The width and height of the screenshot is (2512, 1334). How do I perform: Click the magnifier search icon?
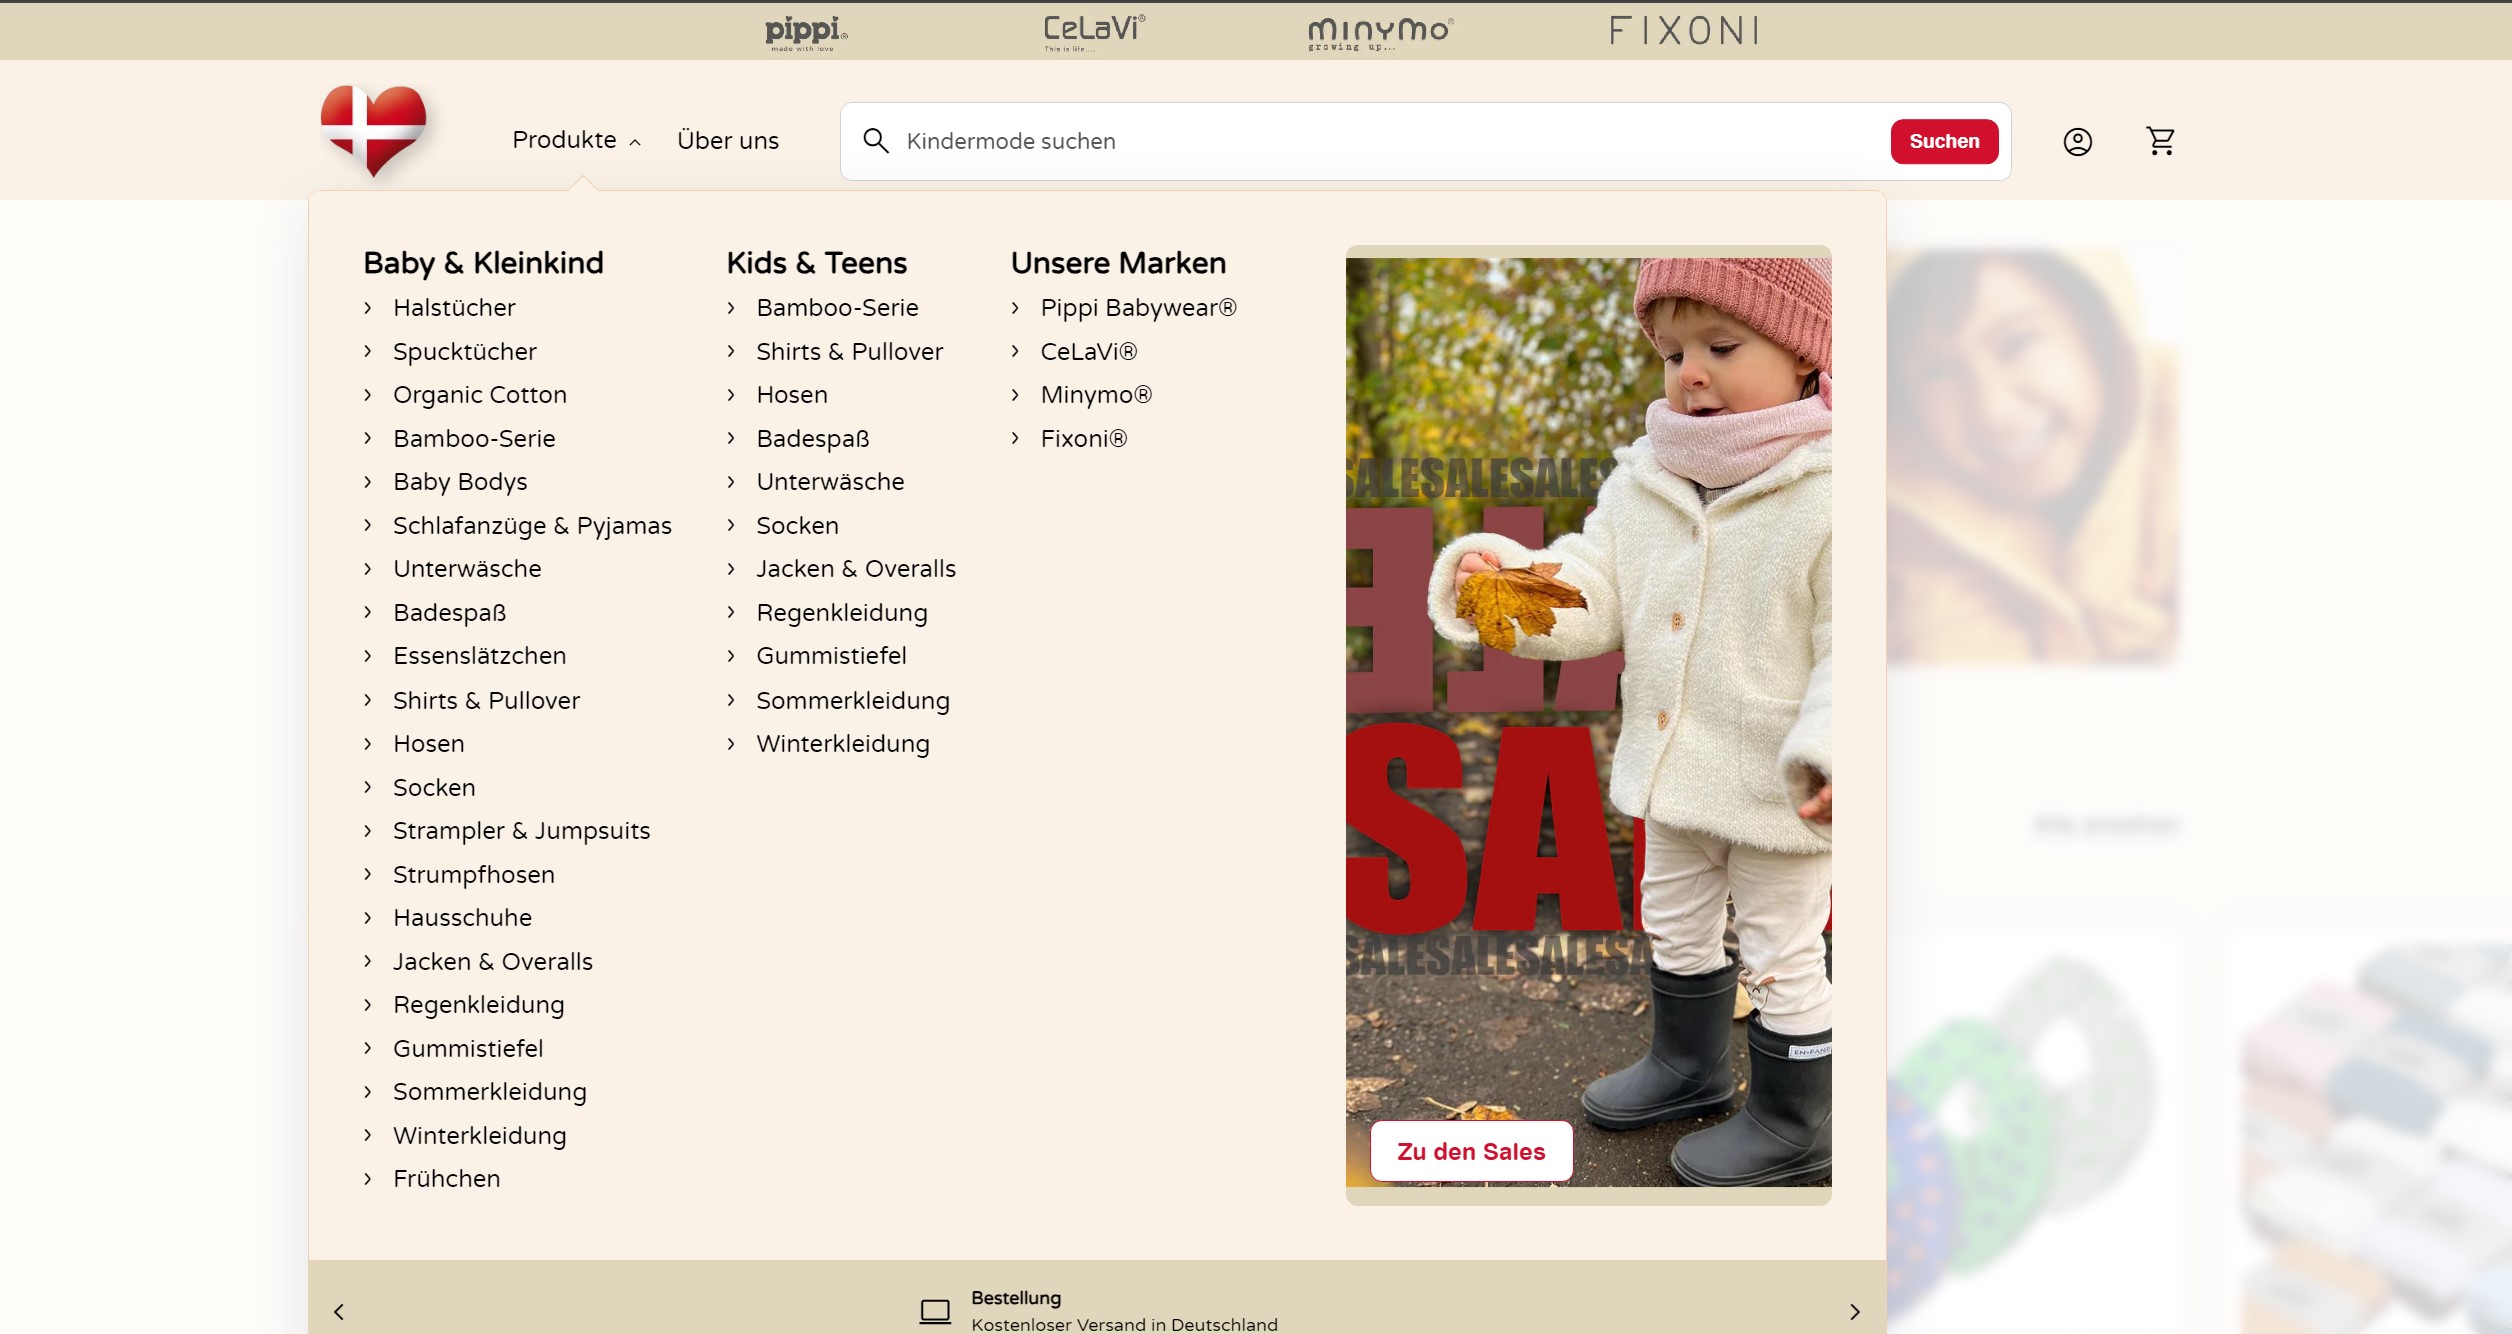pyautogui.click(x=875, y=141)
